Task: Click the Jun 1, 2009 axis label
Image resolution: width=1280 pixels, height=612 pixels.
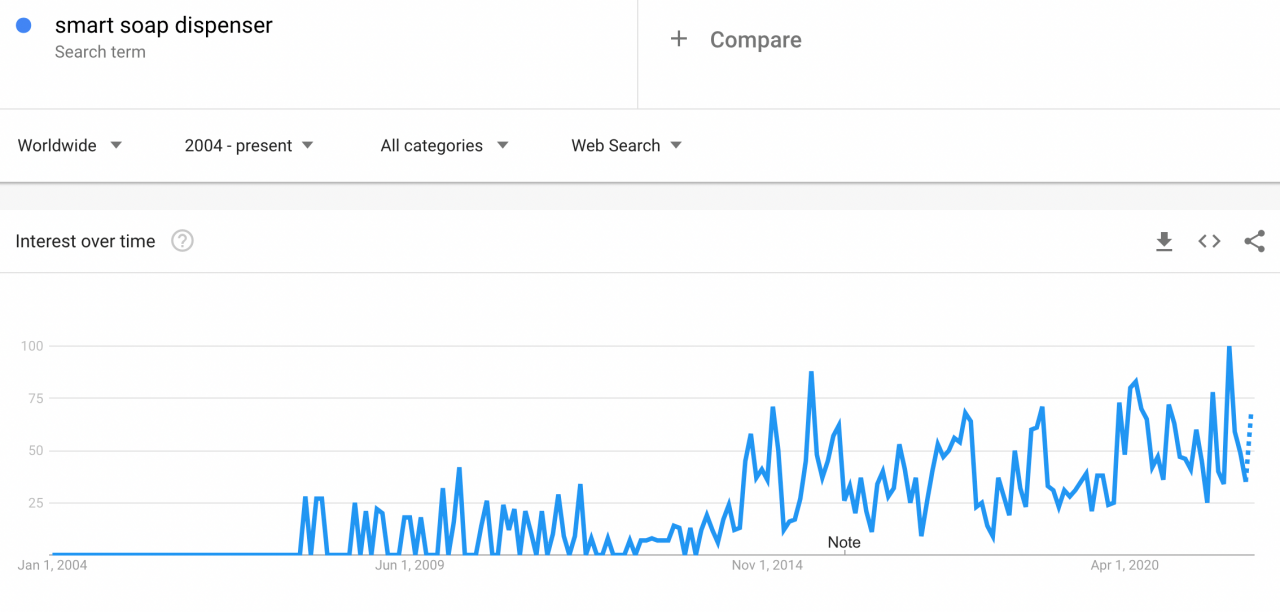Action: (410, 565)
